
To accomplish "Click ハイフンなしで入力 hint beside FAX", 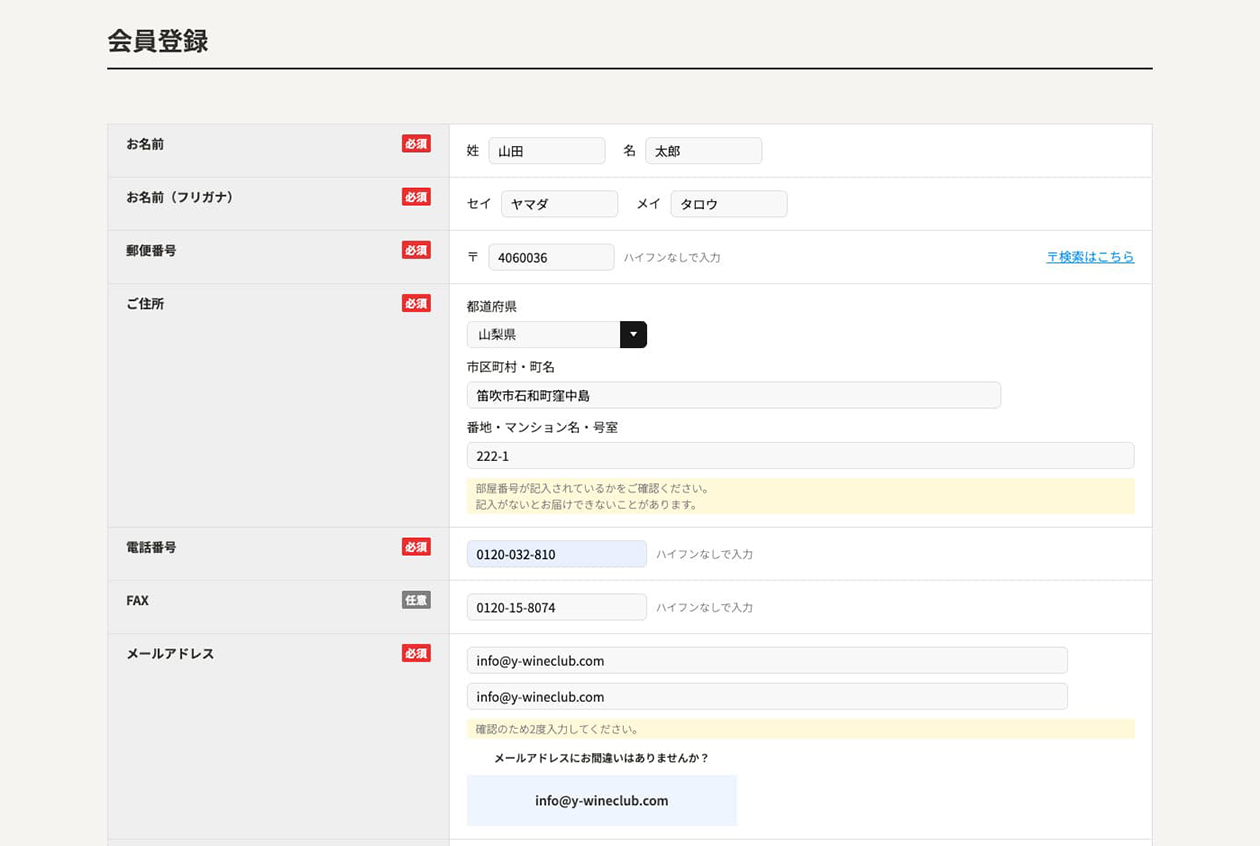I will 705,607.
